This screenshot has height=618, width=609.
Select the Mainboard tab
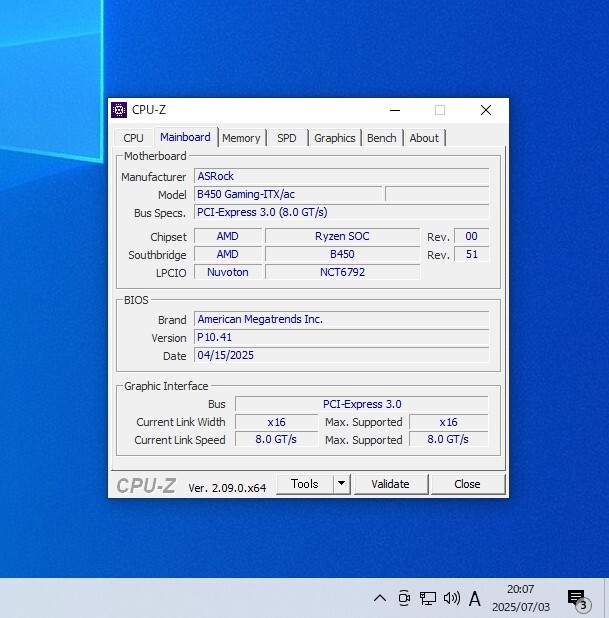point(185,137)
